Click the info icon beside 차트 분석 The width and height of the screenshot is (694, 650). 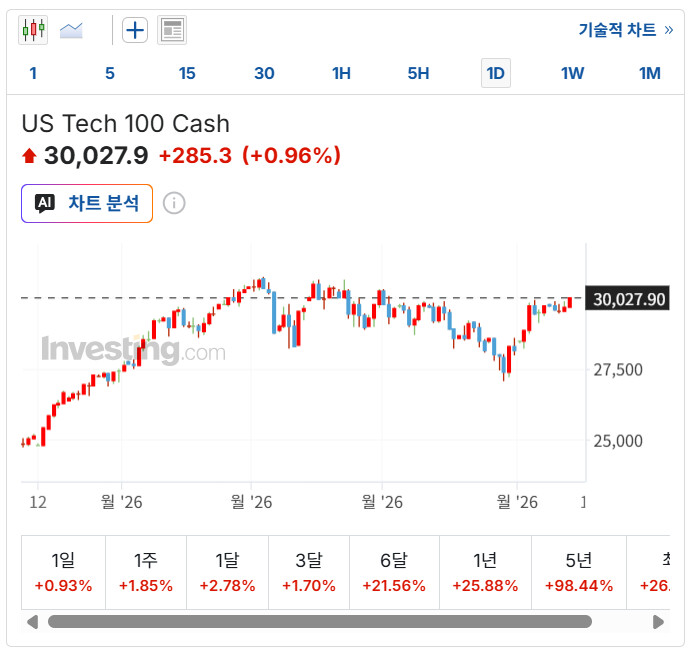point(174,204)
